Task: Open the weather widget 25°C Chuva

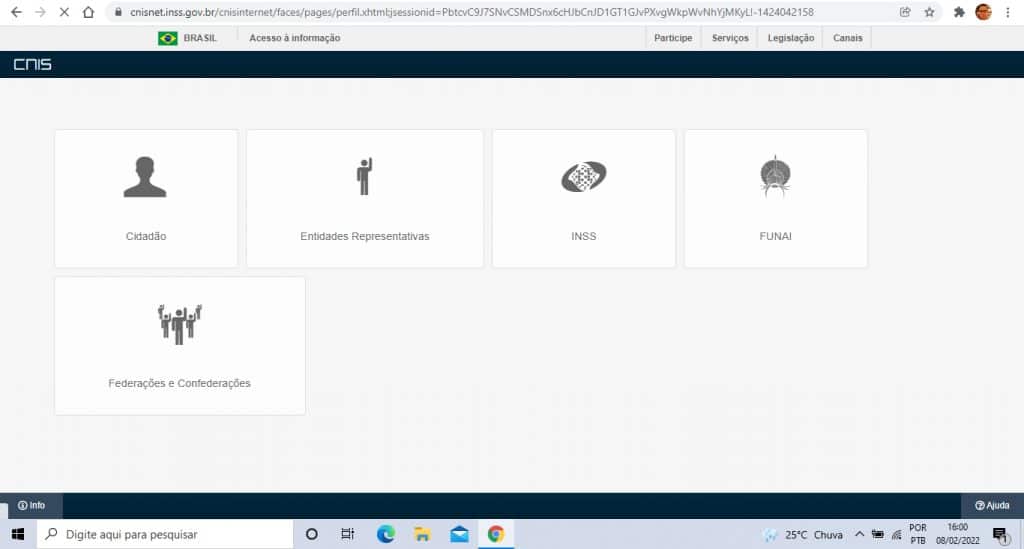Action: click(802, 535)
